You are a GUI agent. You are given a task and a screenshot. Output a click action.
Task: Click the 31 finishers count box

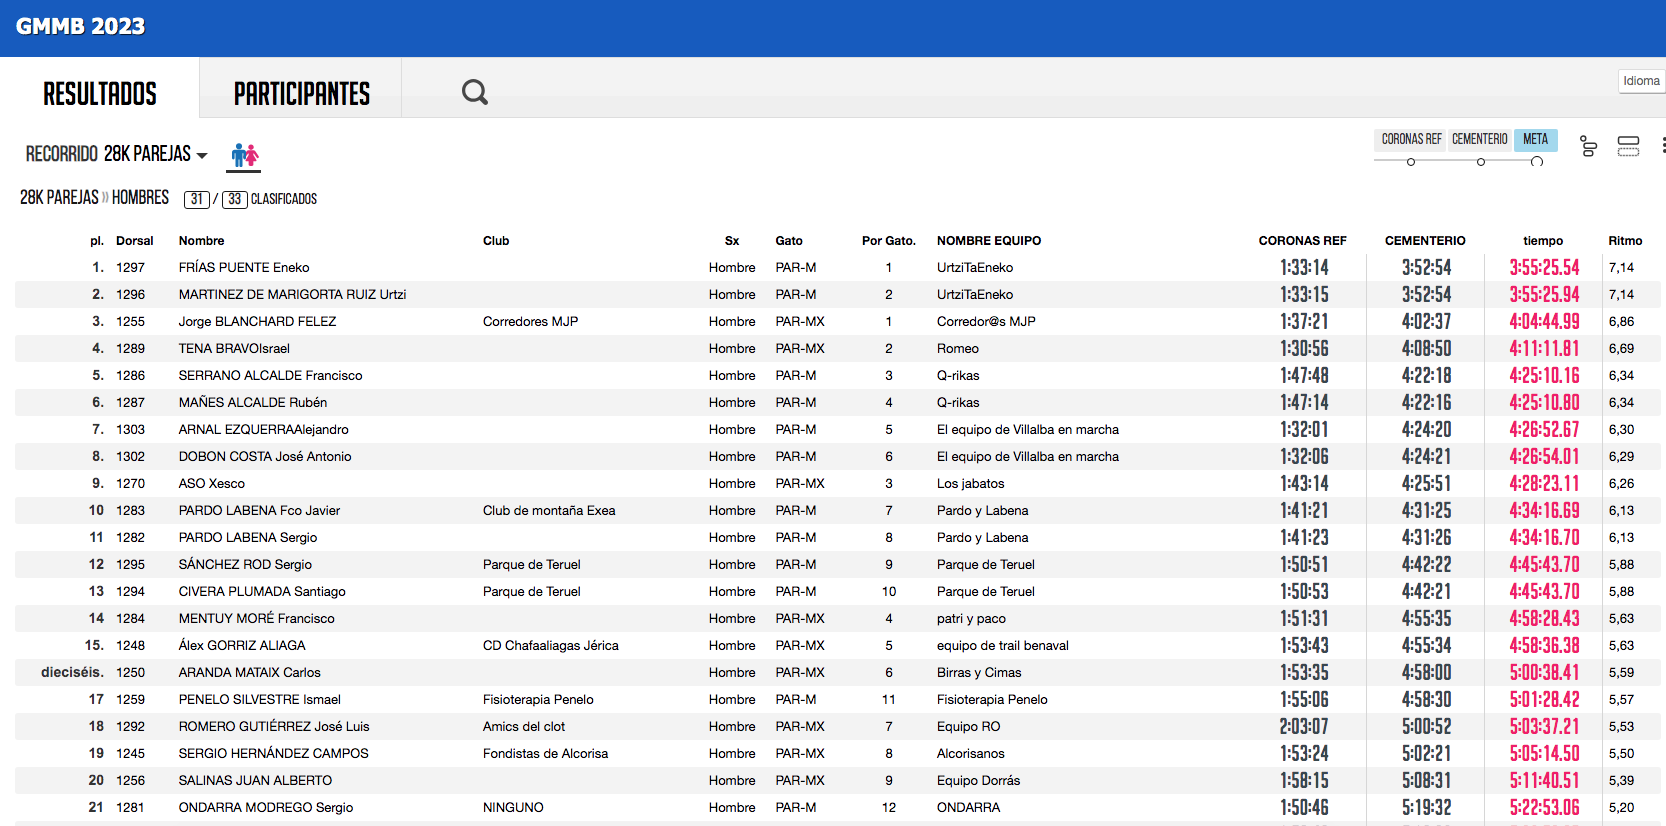(x=197, y=199)
